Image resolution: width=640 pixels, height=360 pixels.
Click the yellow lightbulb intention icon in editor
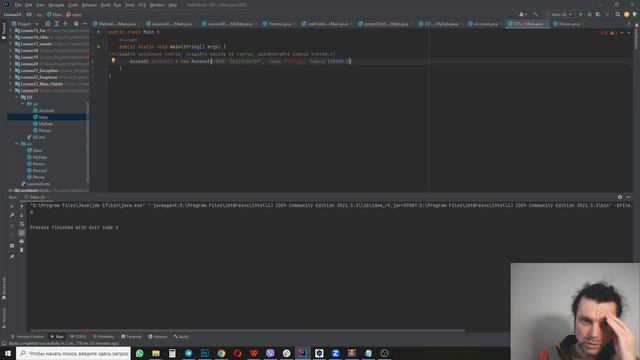pyautogui.click(x=113, y=60)
